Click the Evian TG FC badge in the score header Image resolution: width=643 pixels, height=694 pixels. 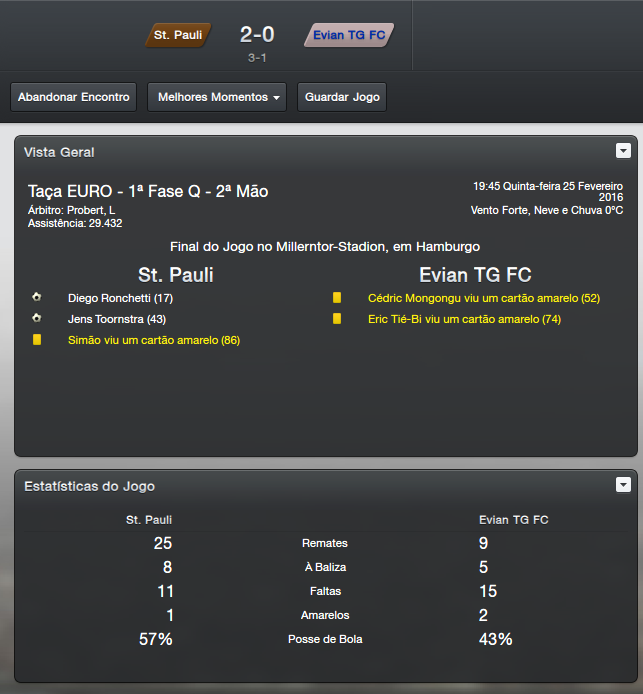tap(349, 35)
